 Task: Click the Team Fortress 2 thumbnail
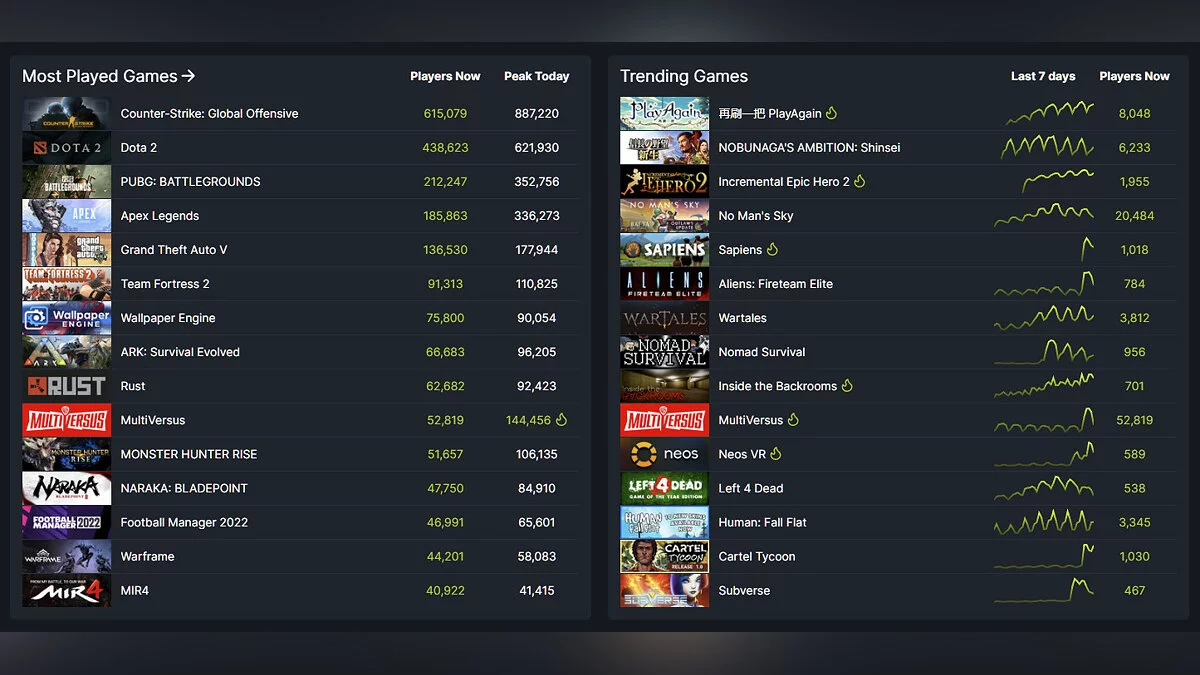pyautogui.click(x=67, y=284)
